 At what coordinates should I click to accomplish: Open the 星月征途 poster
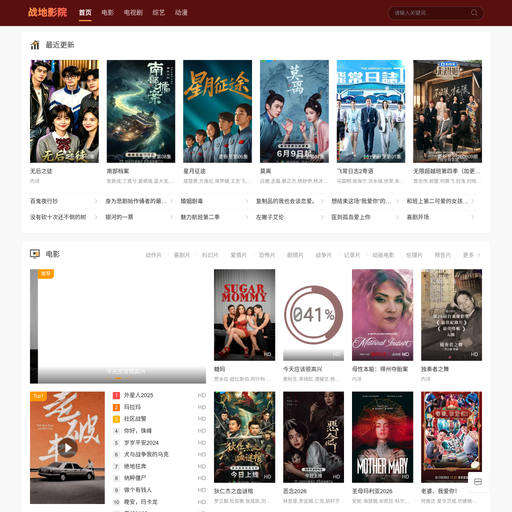(x=217, y=111)
